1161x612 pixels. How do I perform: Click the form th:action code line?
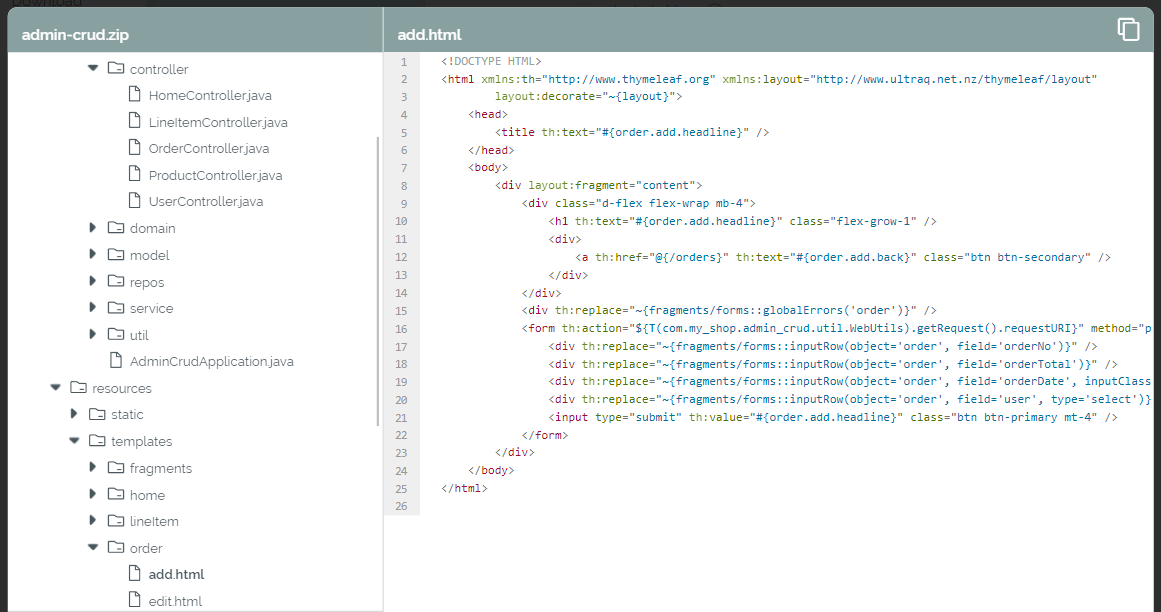[x=837, y=328]
